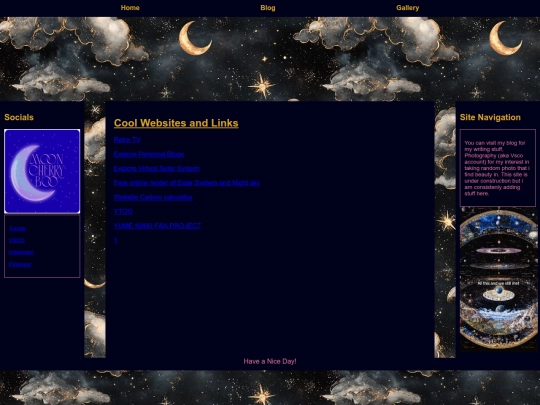Click the Moon Cherry Boo logo image
Image resolution: width=540 pixels, height=405 pixels.
click(42, 171)
